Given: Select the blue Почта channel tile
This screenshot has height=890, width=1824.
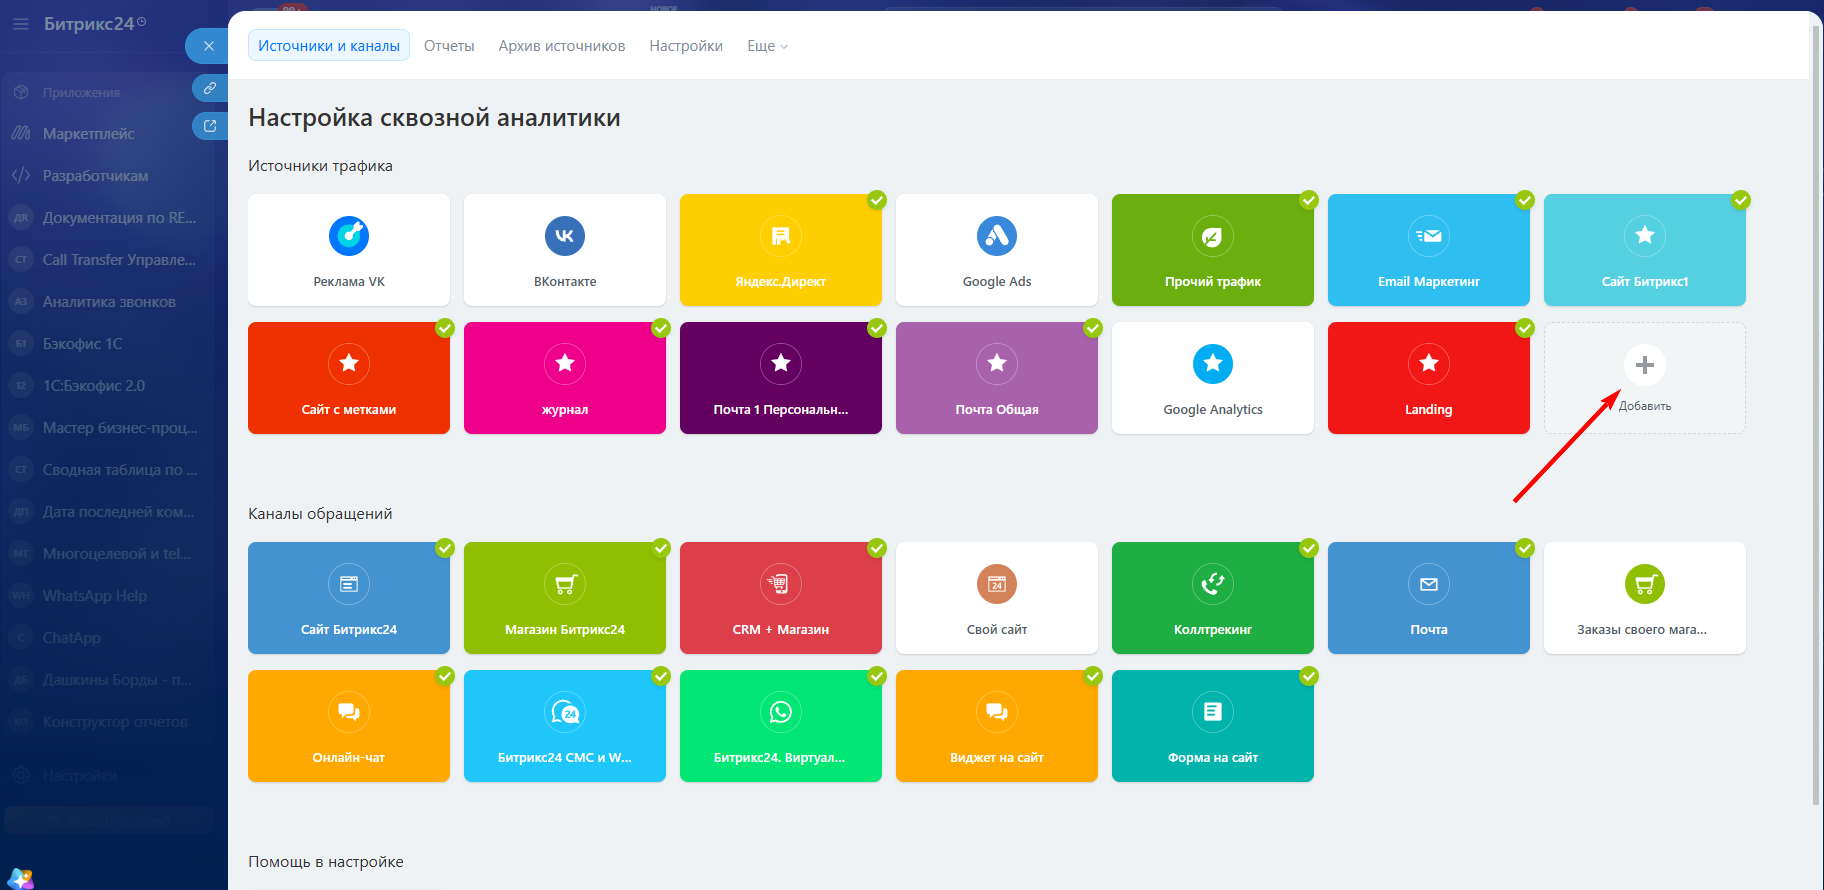Looking at the screenshot, I should [x=1429, y=598].
